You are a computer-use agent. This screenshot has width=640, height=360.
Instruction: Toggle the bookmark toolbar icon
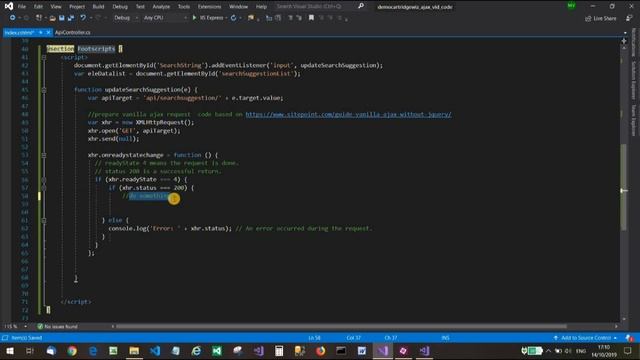(311, 18)
